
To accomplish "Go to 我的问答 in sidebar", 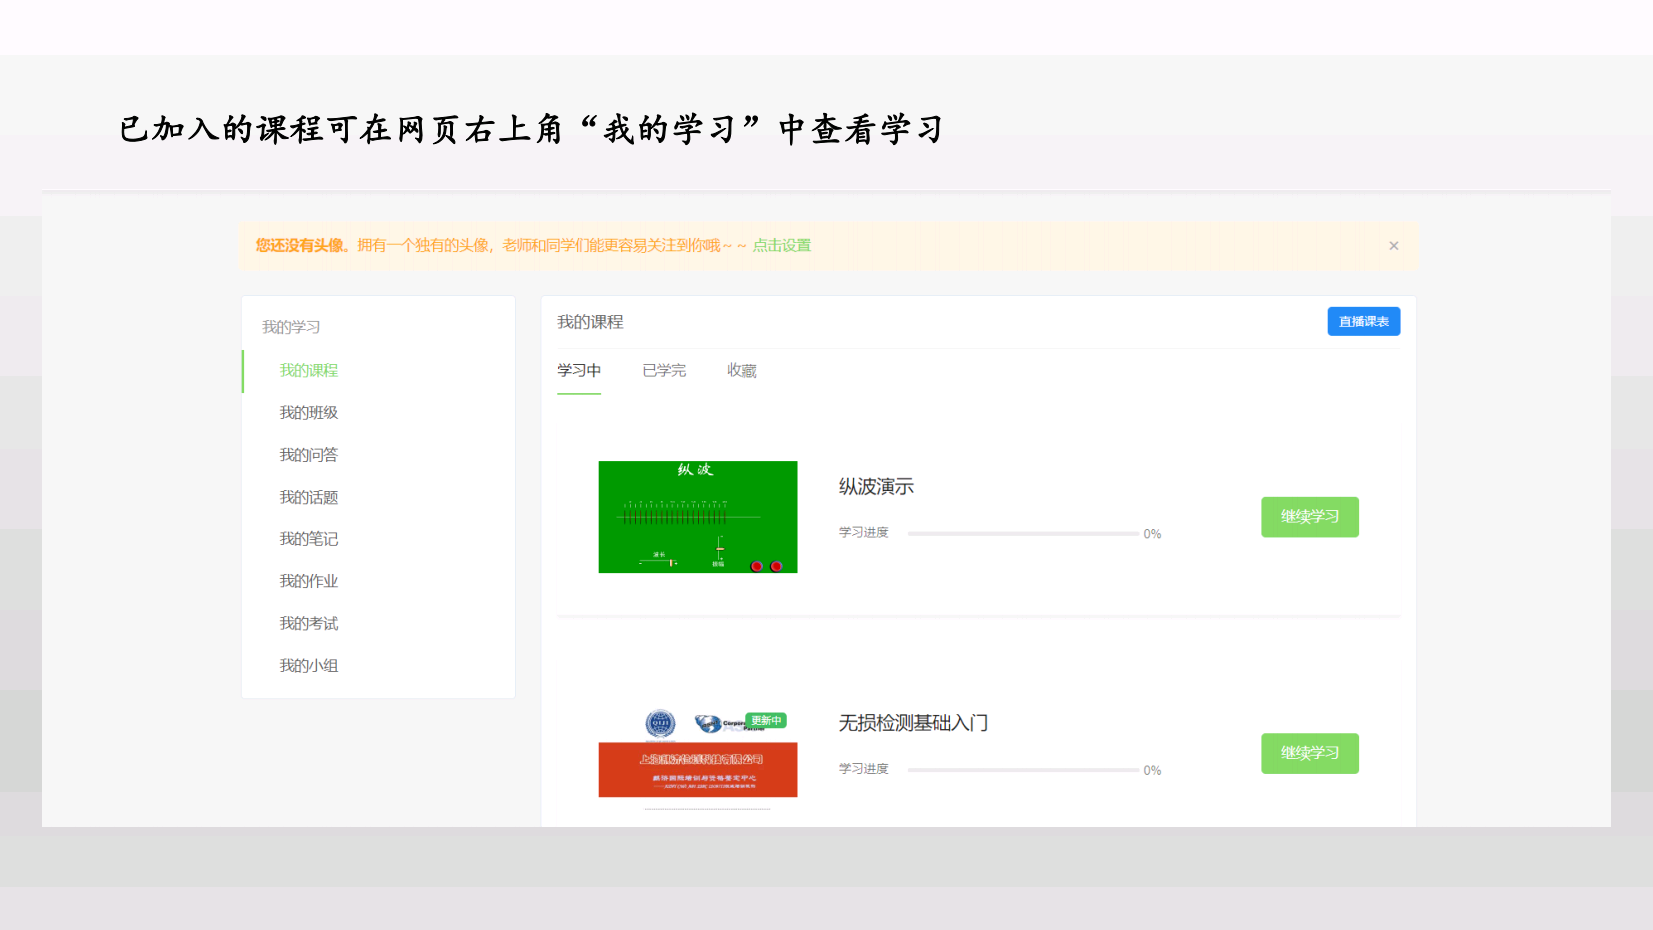I will click(x=309, y=455).
